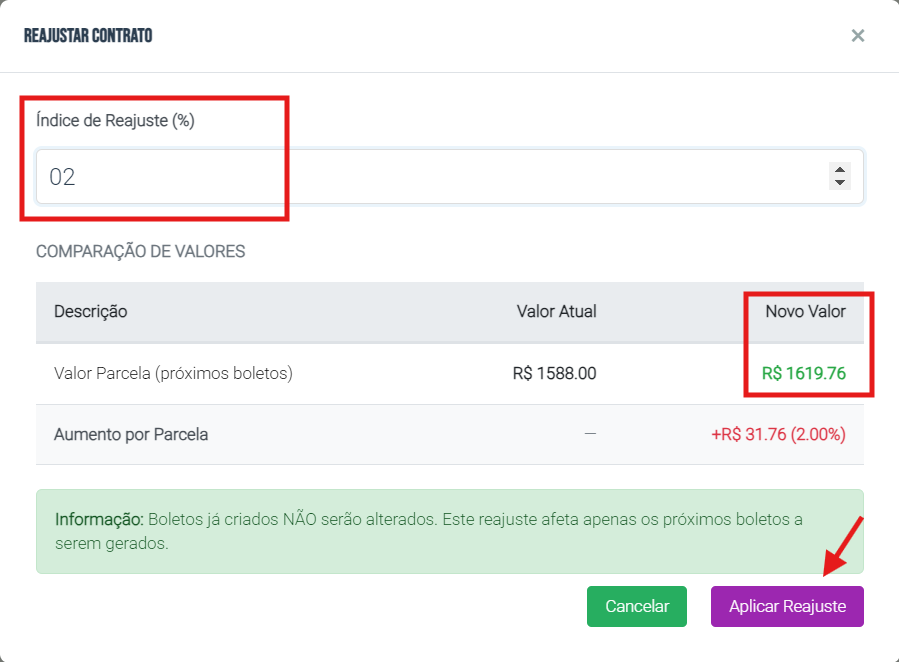Click the "Comparação de Valores" heading
The image size is (899, 662).
click(140, 251)
